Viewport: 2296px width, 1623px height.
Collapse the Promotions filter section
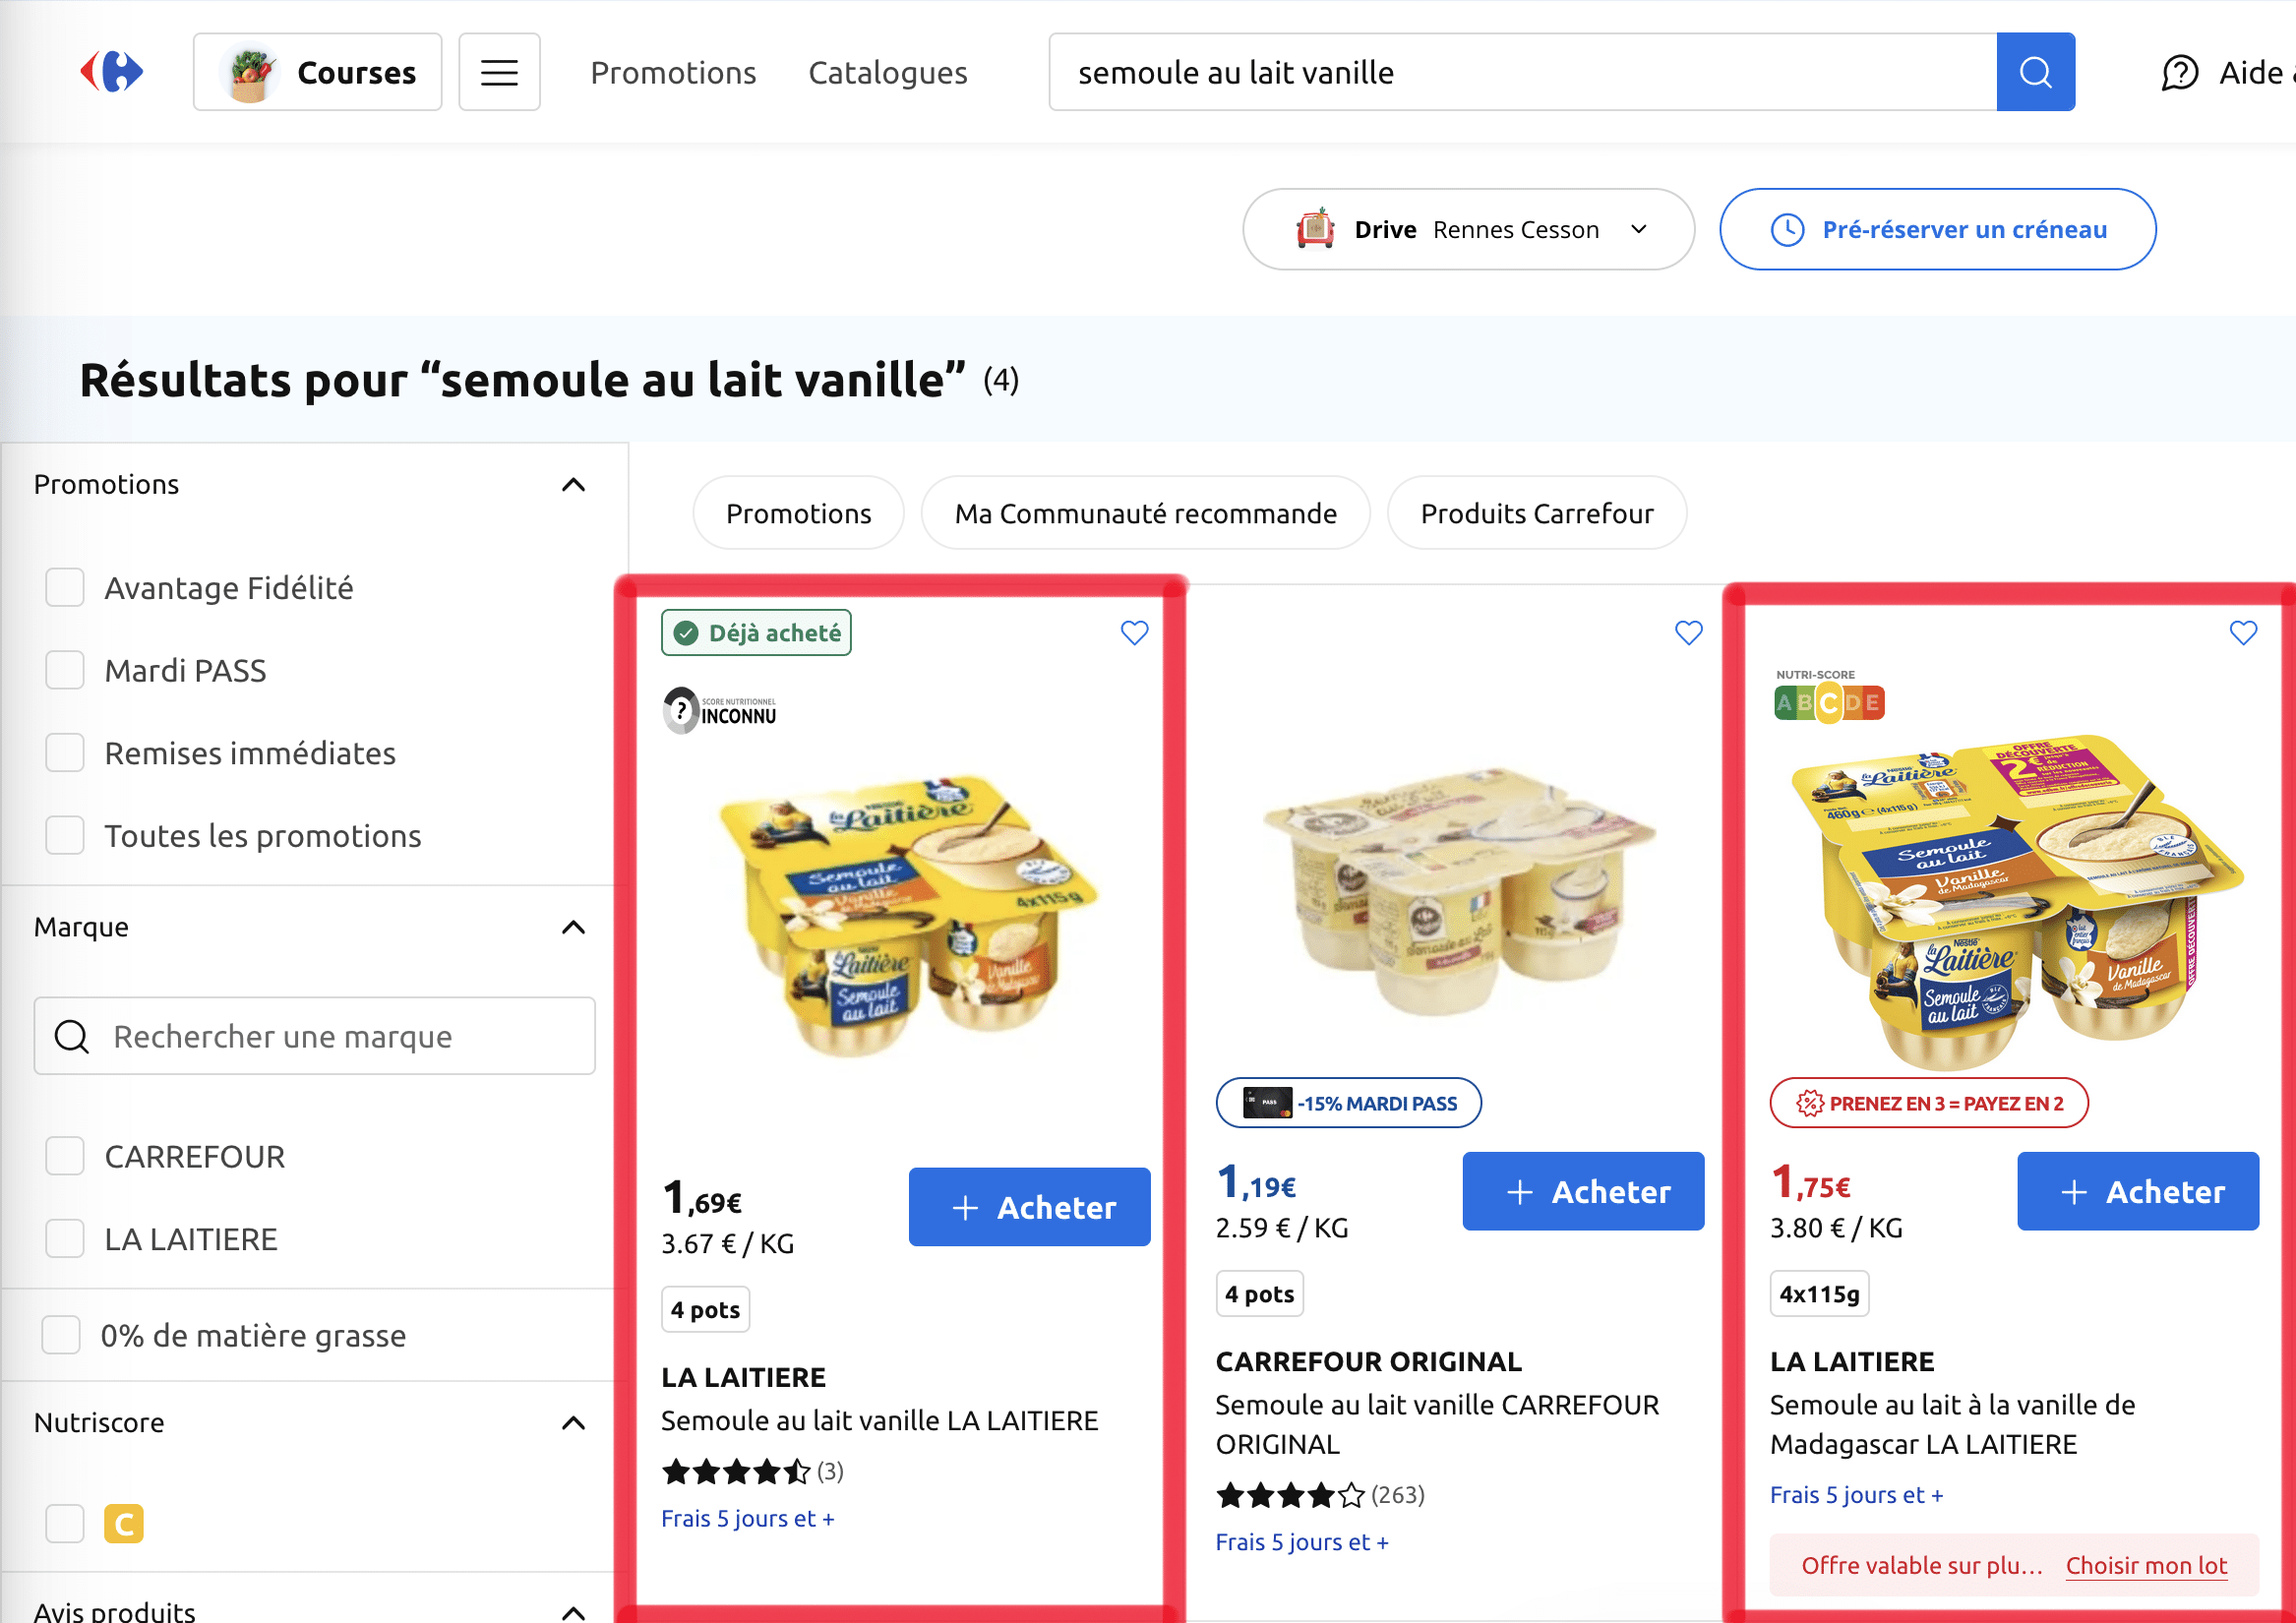(x=573, y=485)
